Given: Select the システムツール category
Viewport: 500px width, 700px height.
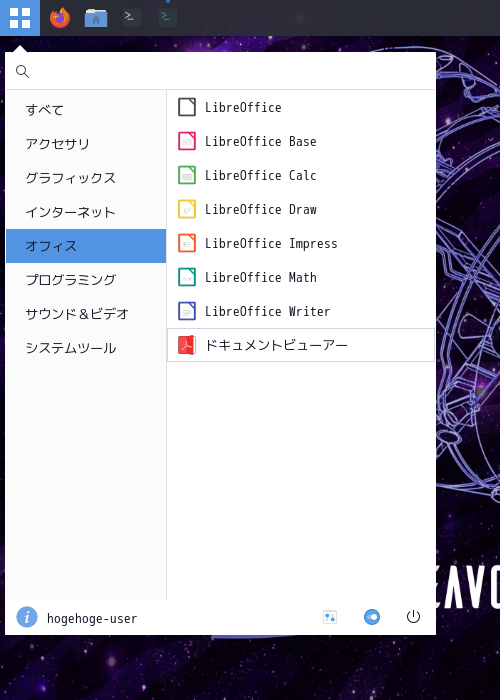Looking at the screenshot, I should coord(86,348).
